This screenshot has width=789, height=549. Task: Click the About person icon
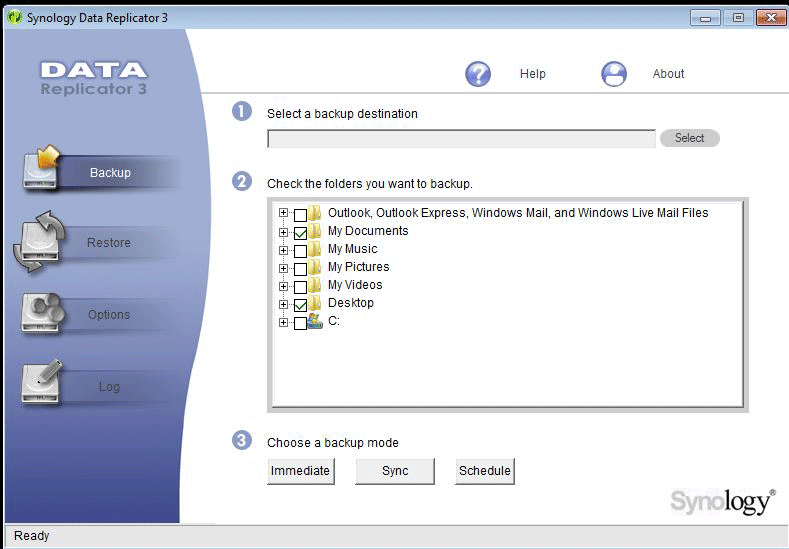click(614, 74)
